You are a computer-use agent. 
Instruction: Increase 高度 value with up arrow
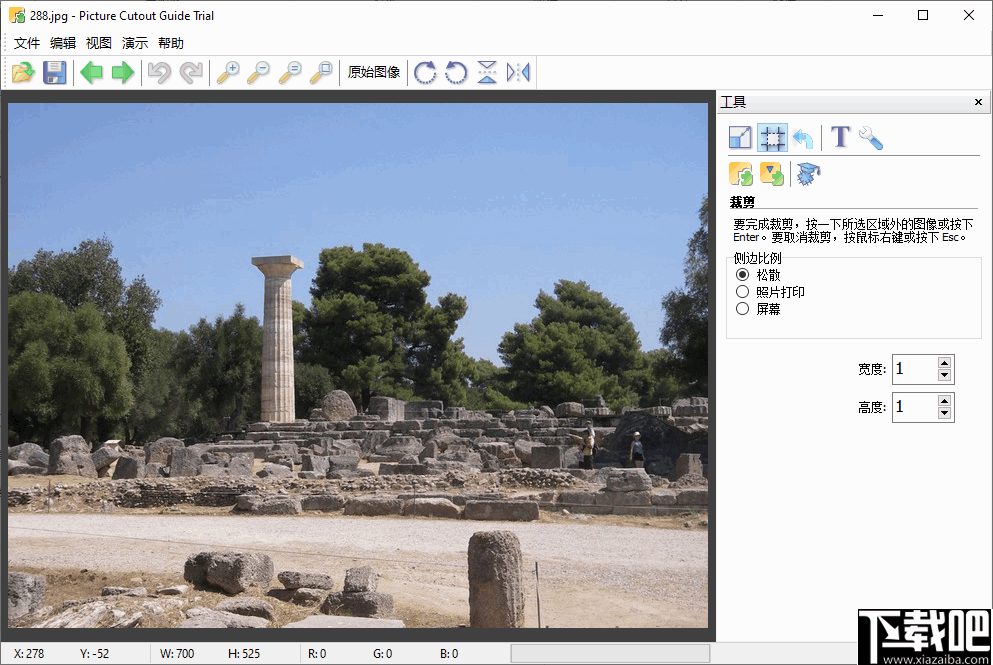(944, 401)
